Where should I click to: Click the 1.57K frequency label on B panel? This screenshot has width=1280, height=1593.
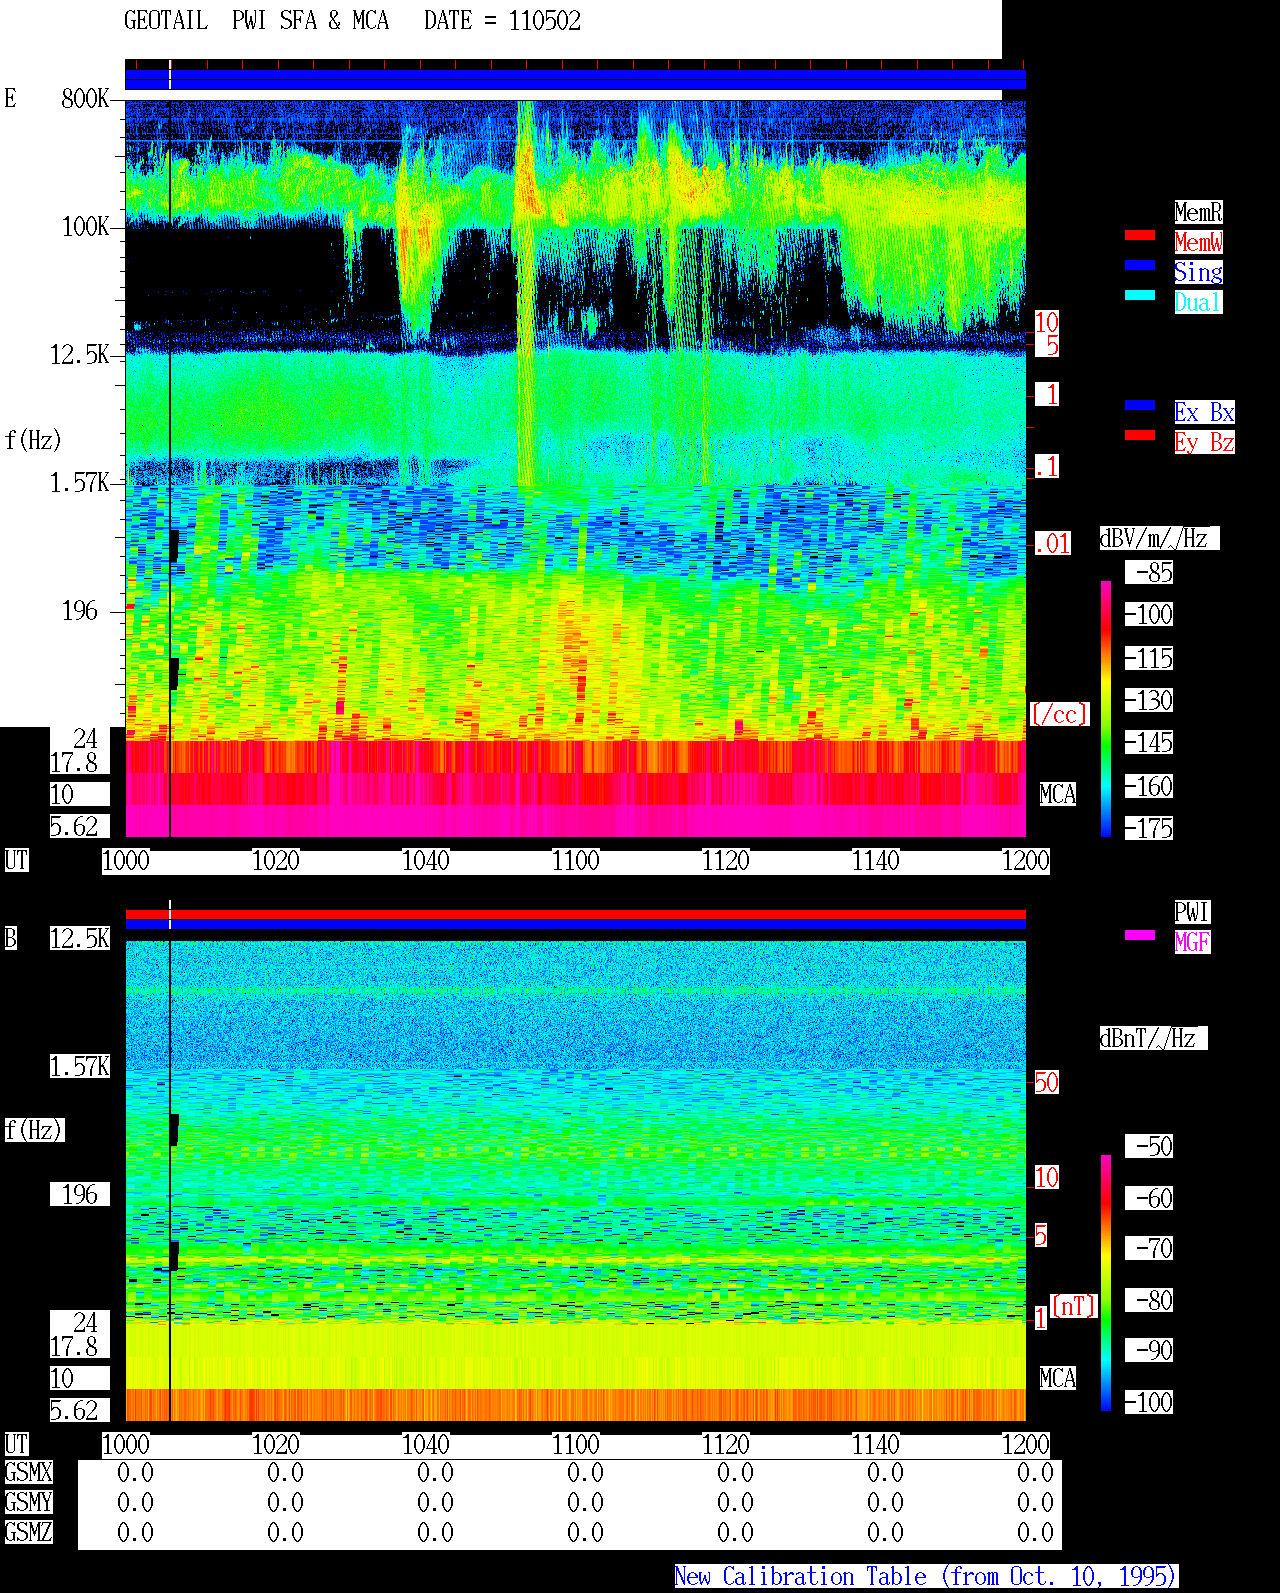80,1066
